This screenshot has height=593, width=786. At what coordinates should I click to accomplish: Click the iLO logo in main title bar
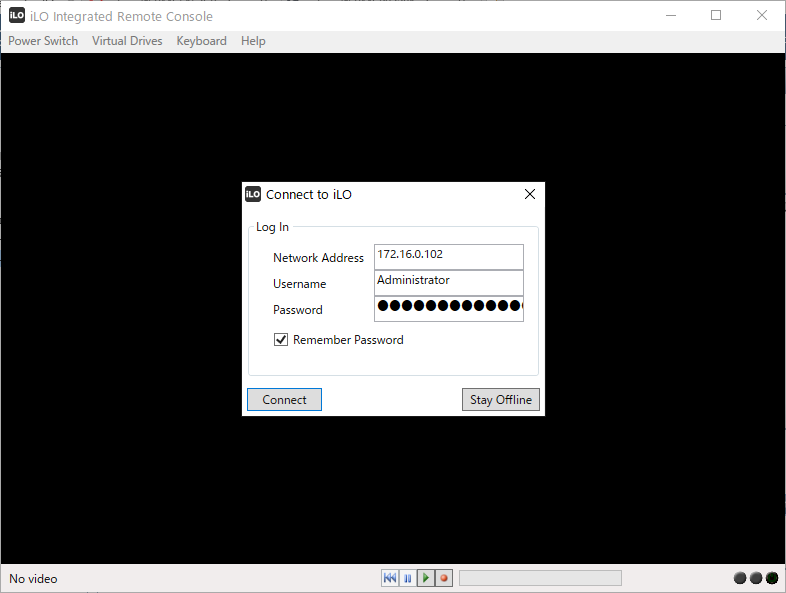[x=17, y=16]
